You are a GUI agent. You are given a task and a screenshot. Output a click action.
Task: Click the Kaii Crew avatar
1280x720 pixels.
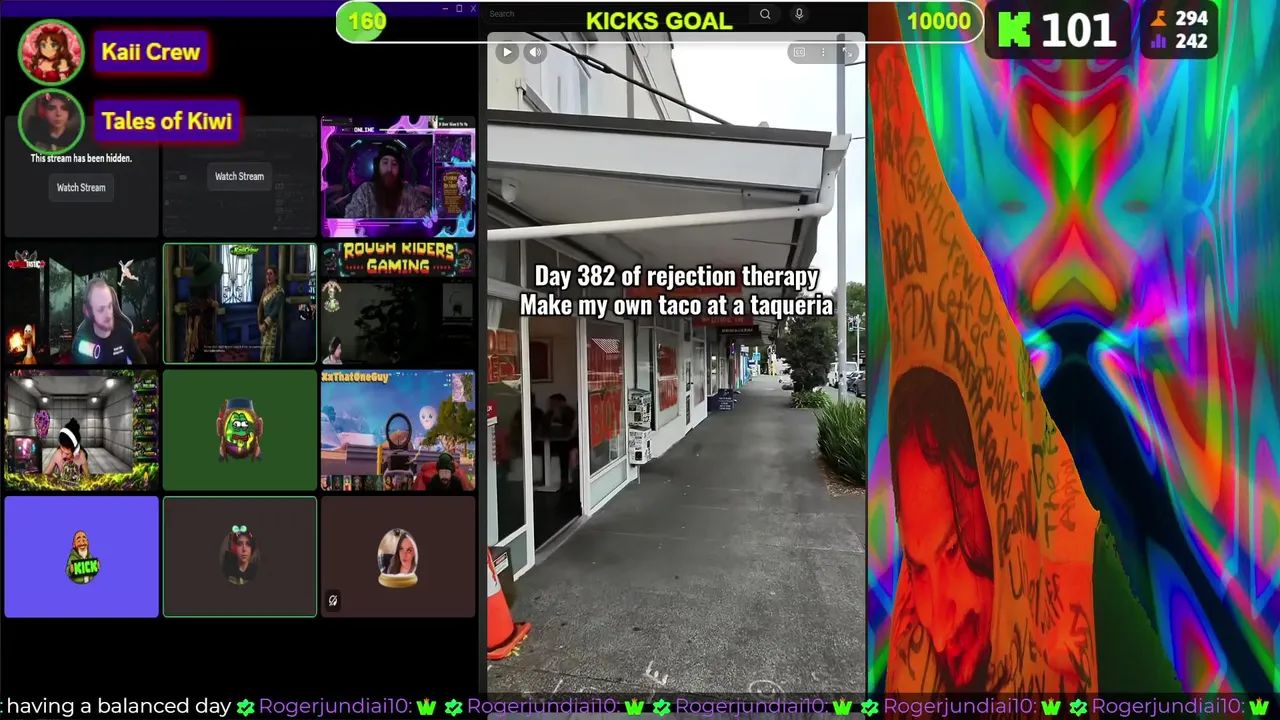pyautogui.click(x=51, y=52)
